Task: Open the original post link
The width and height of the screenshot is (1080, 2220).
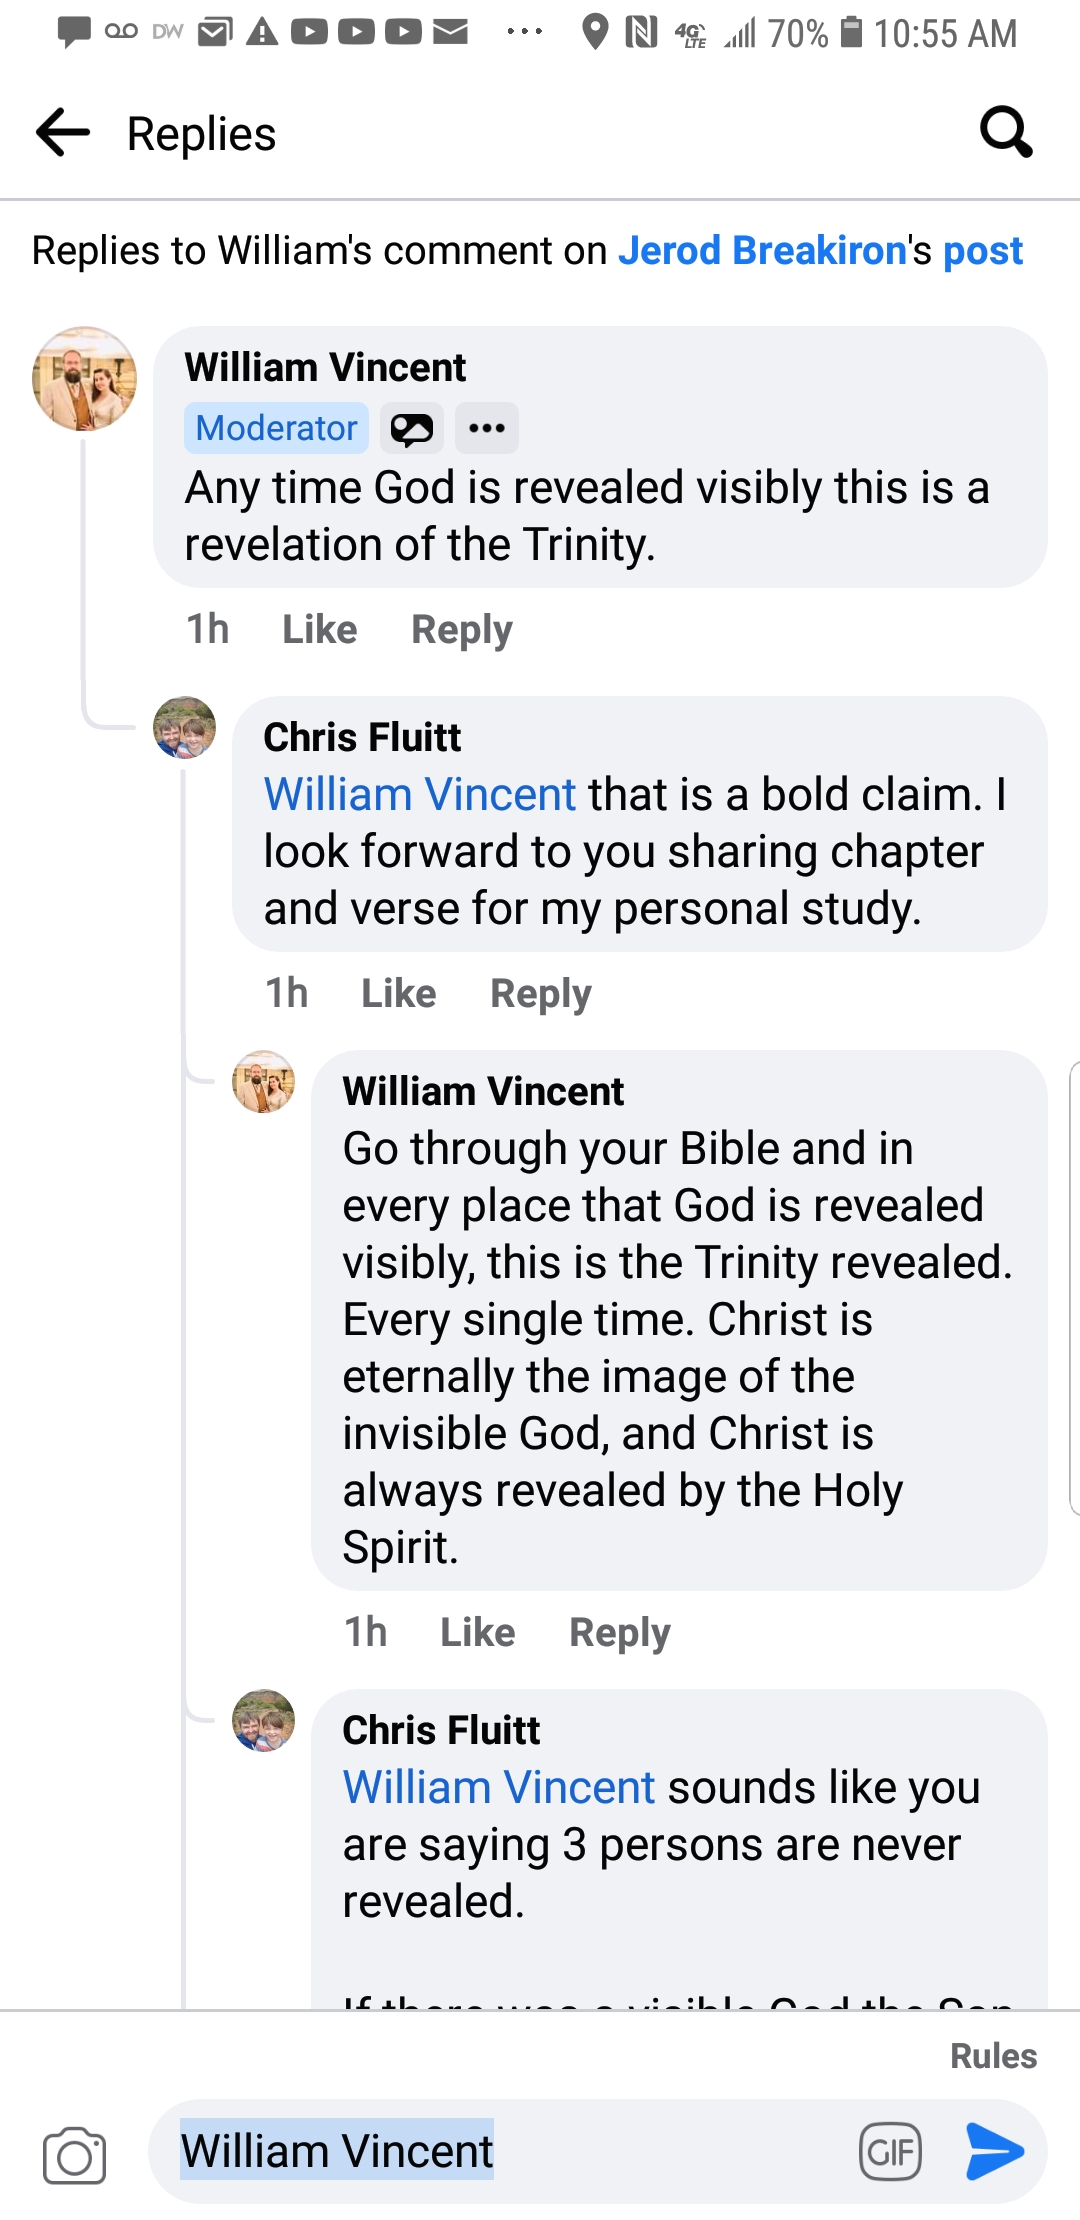Action: 983,251
